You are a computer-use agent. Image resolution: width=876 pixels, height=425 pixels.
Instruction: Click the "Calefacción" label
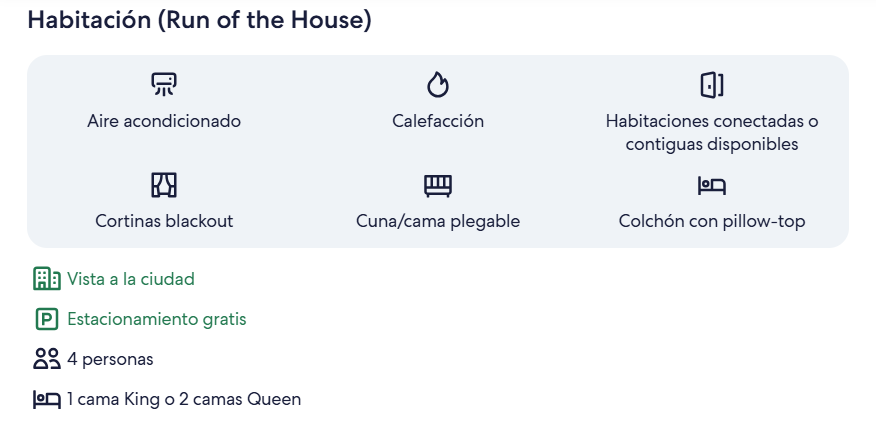[438, 121]
